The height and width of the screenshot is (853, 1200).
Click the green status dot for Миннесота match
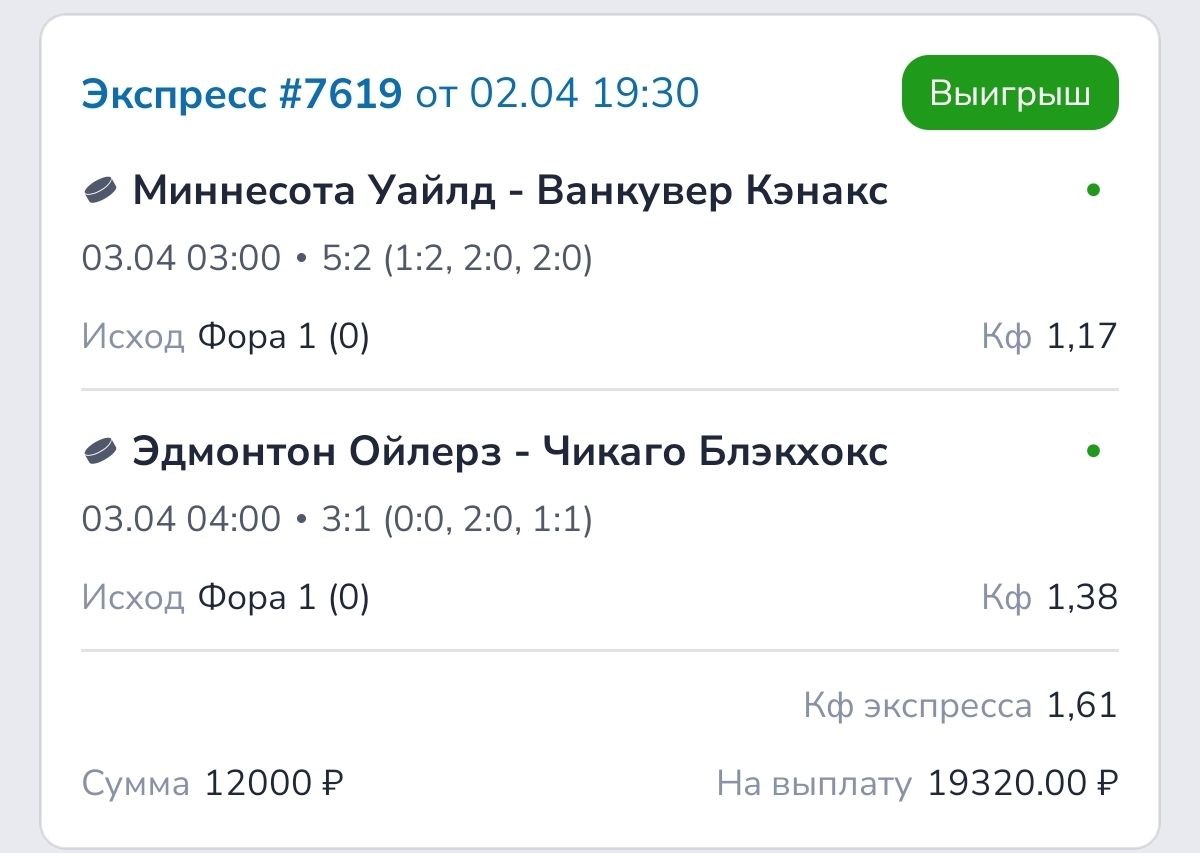1093,190
